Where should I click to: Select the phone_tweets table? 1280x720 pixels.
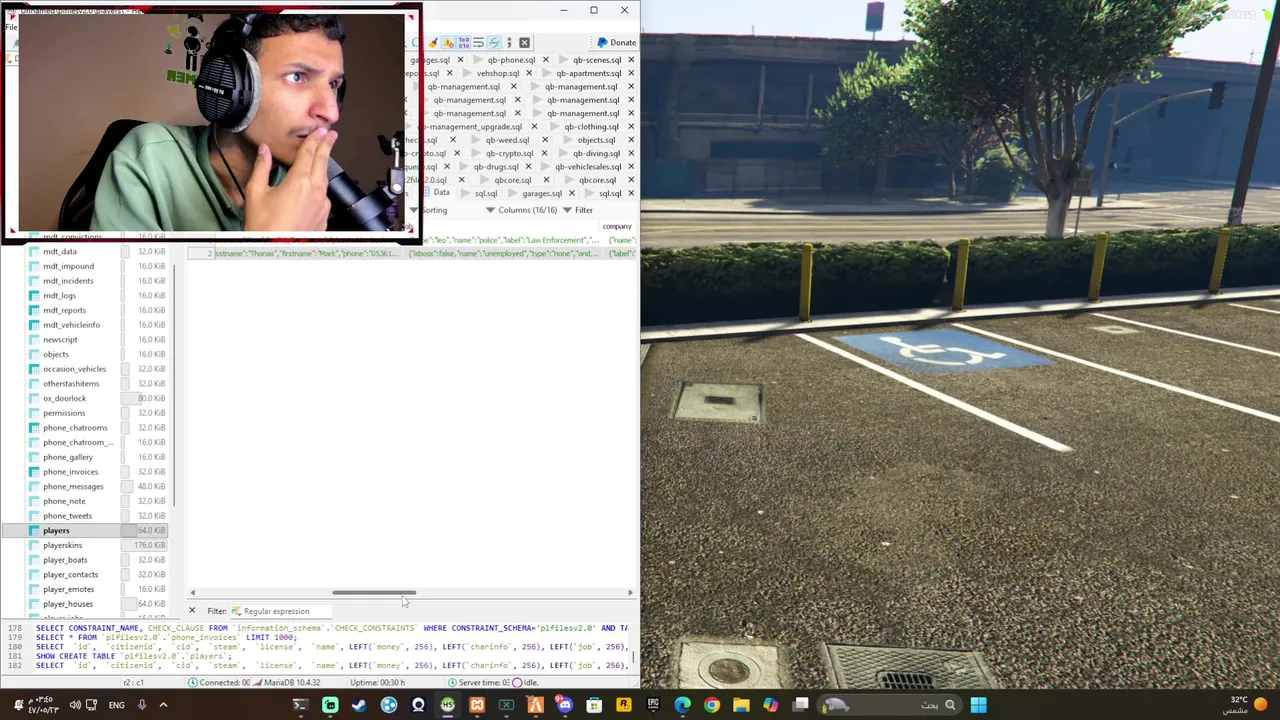[x=67, y=516]
